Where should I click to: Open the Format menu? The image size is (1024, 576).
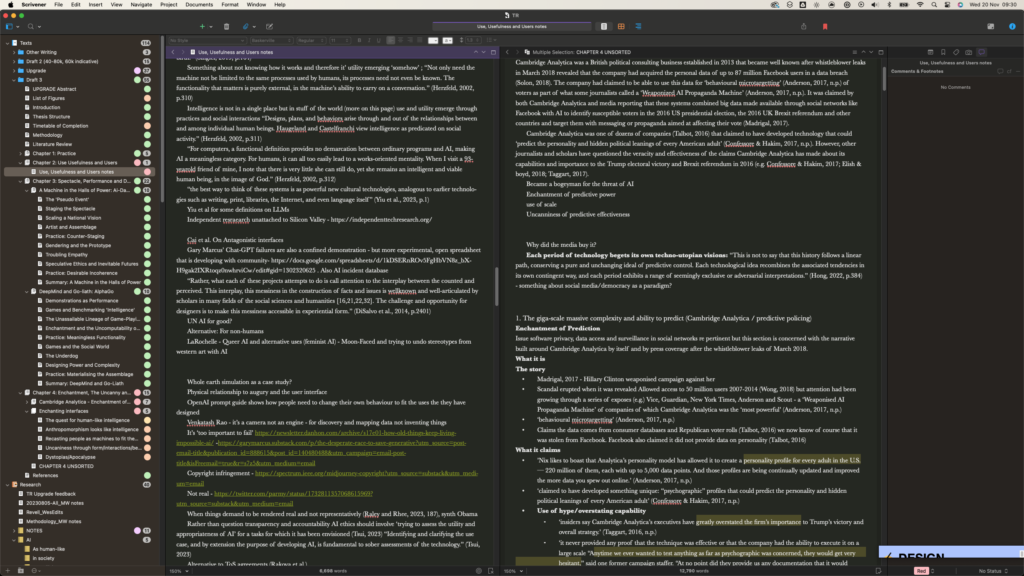click(230, 5)
